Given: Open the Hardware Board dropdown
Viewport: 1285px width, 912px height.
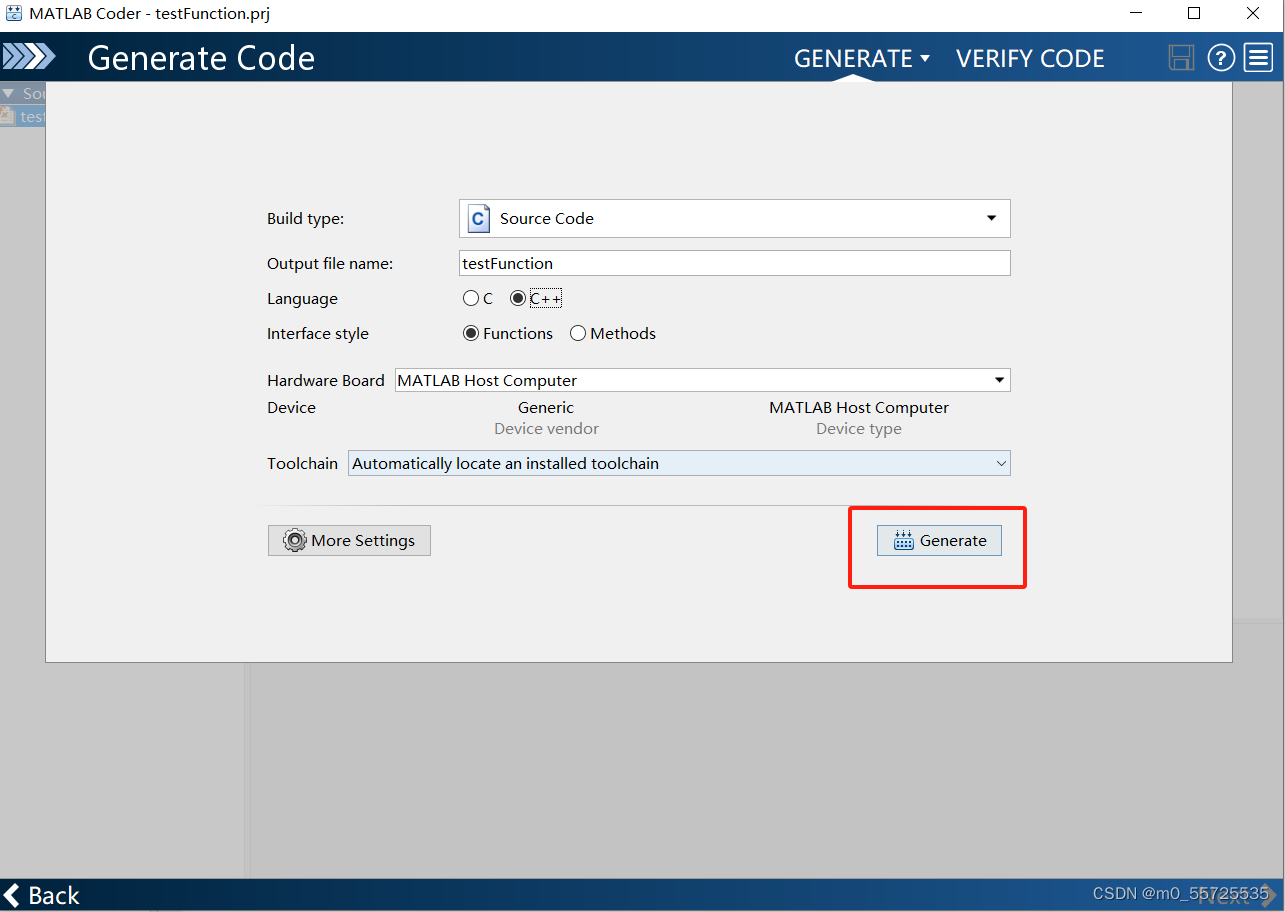Looking at the screenshot, I should (x=999, y=380).
